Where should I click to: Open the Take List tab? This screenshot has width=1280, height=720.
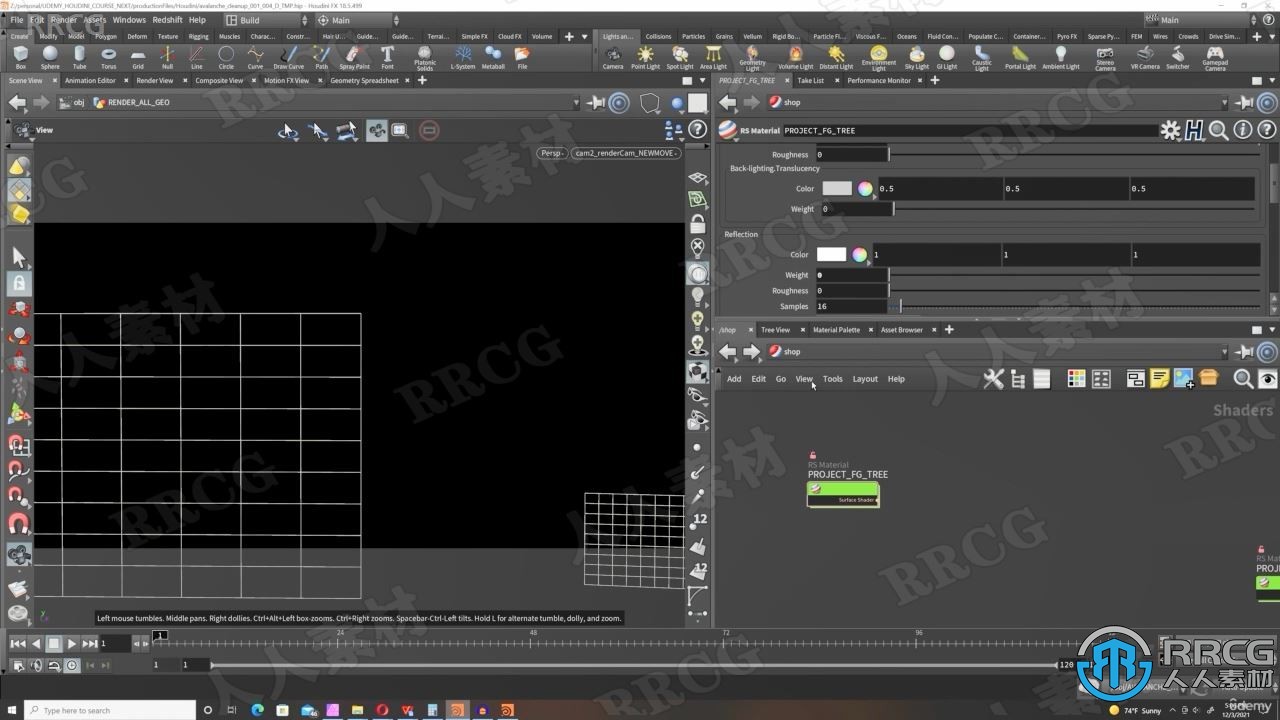pyautogui.click(x=811, y=80)
